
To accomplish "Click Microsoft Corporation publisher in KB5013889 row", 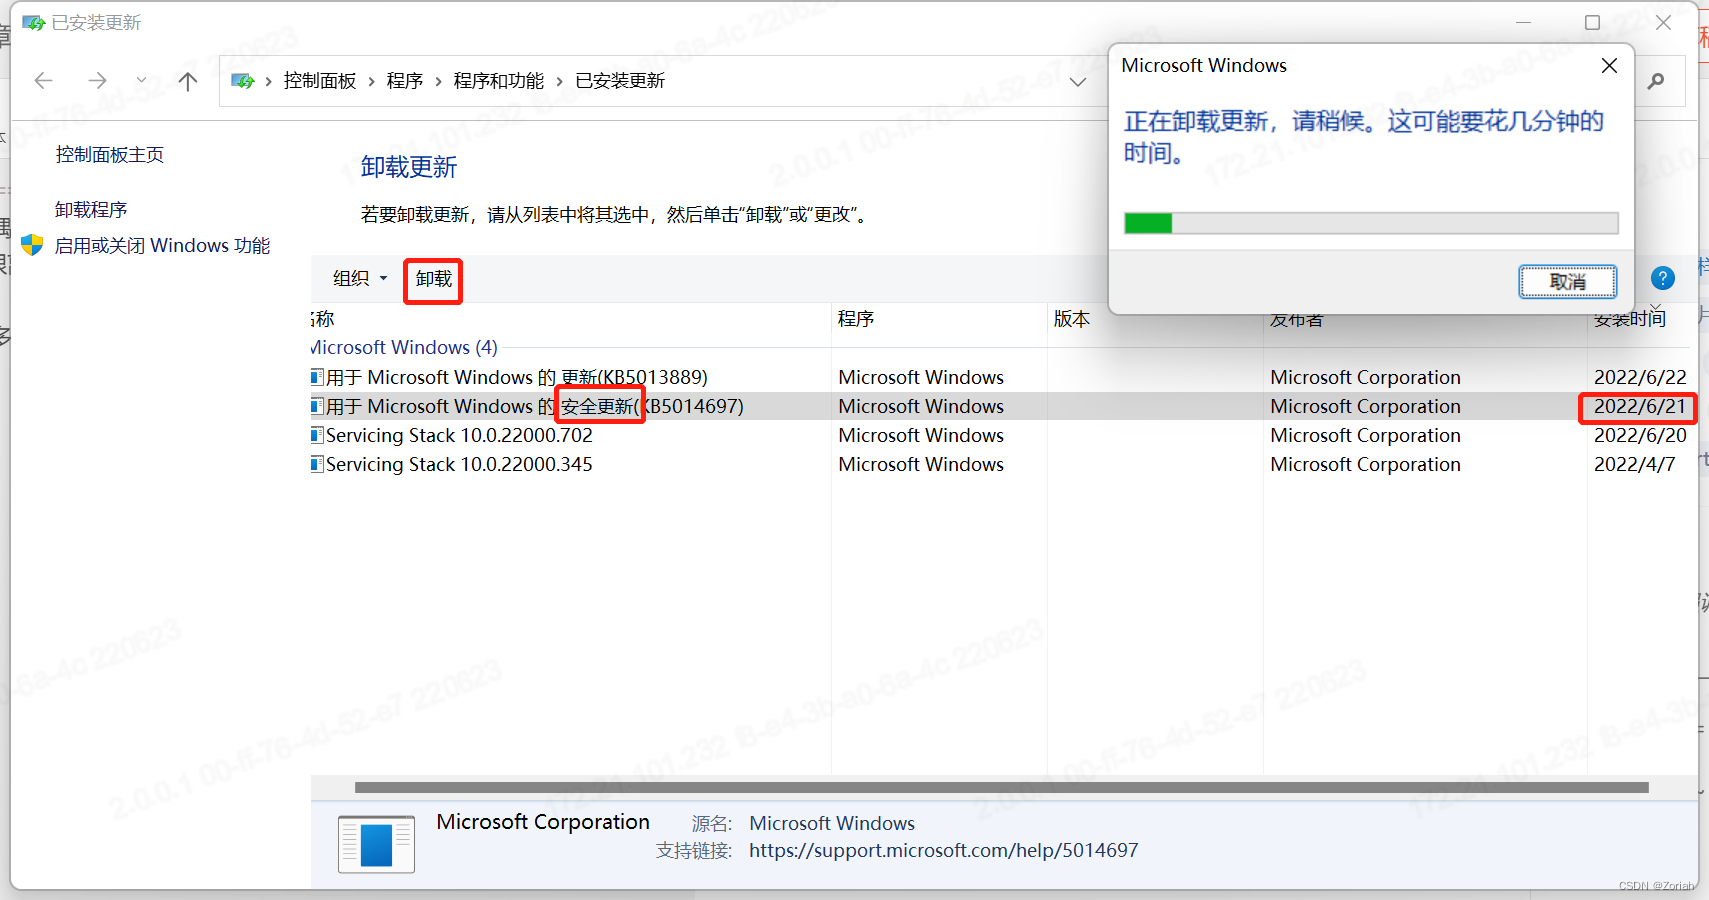I will click(x=1365, y=377).
